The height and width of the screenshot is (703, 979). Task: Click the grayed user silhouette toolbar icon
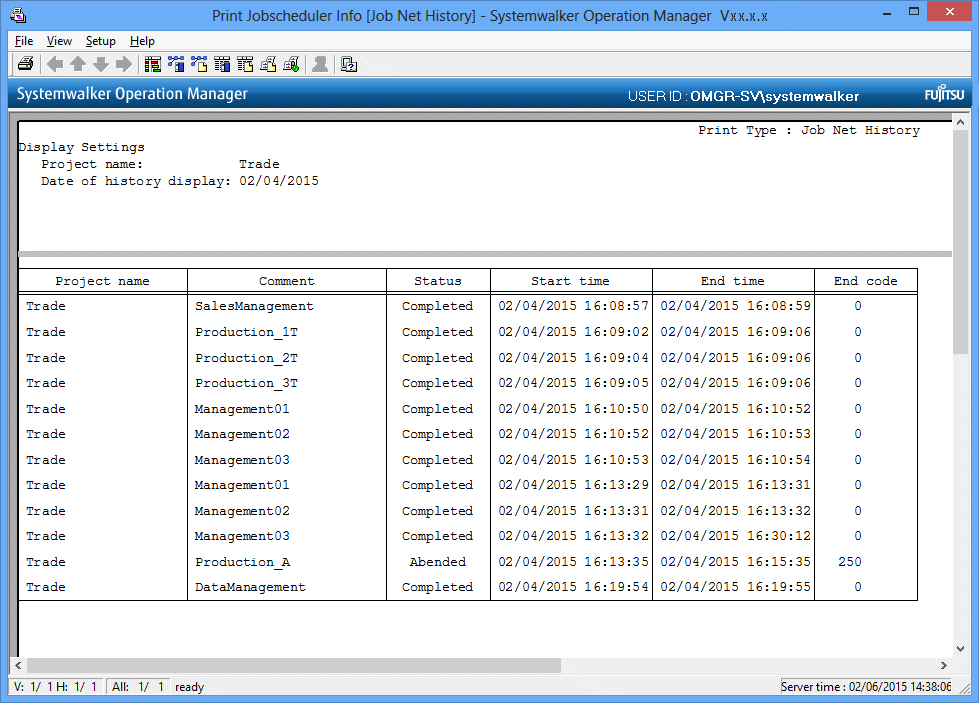coord(320,65)
